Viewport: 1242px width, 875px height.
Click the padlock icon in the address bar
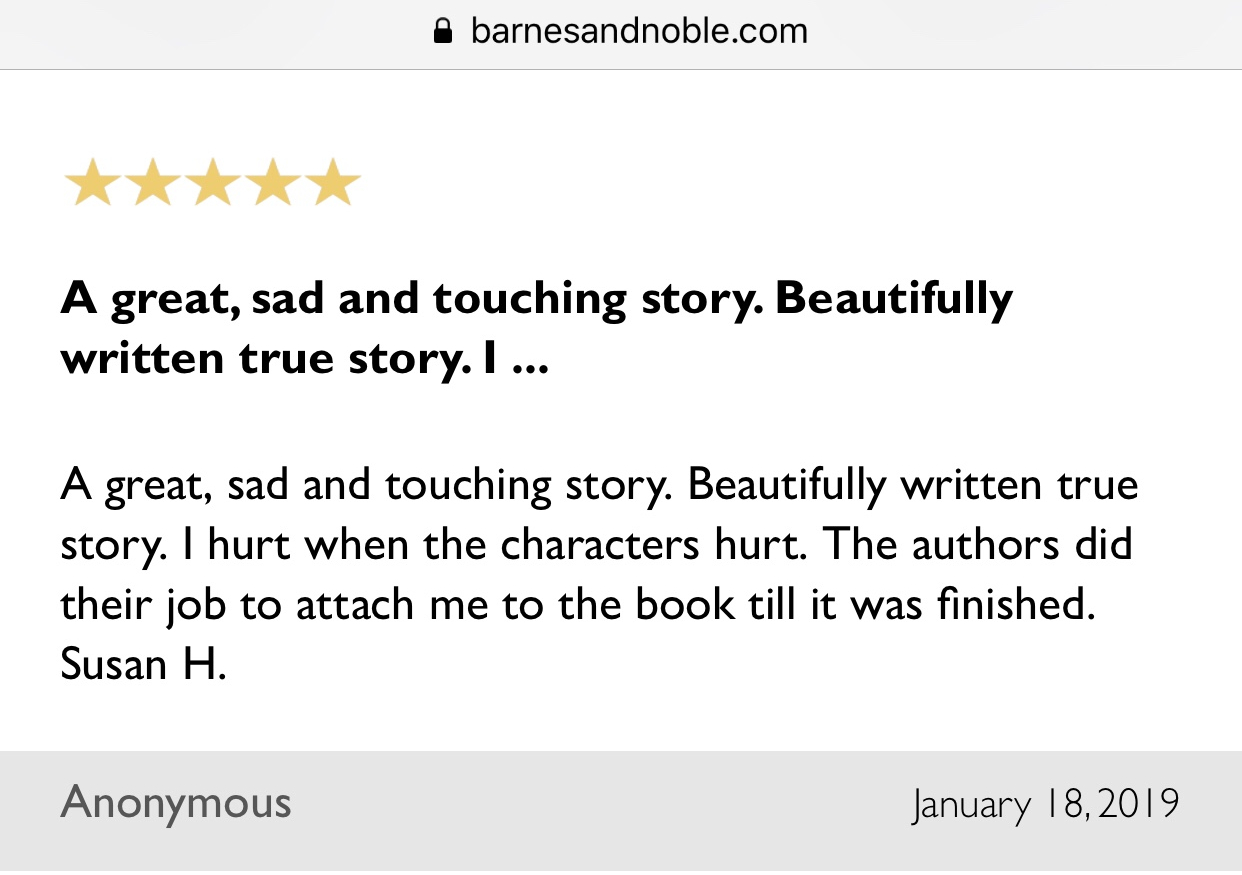tap(442, 32)
